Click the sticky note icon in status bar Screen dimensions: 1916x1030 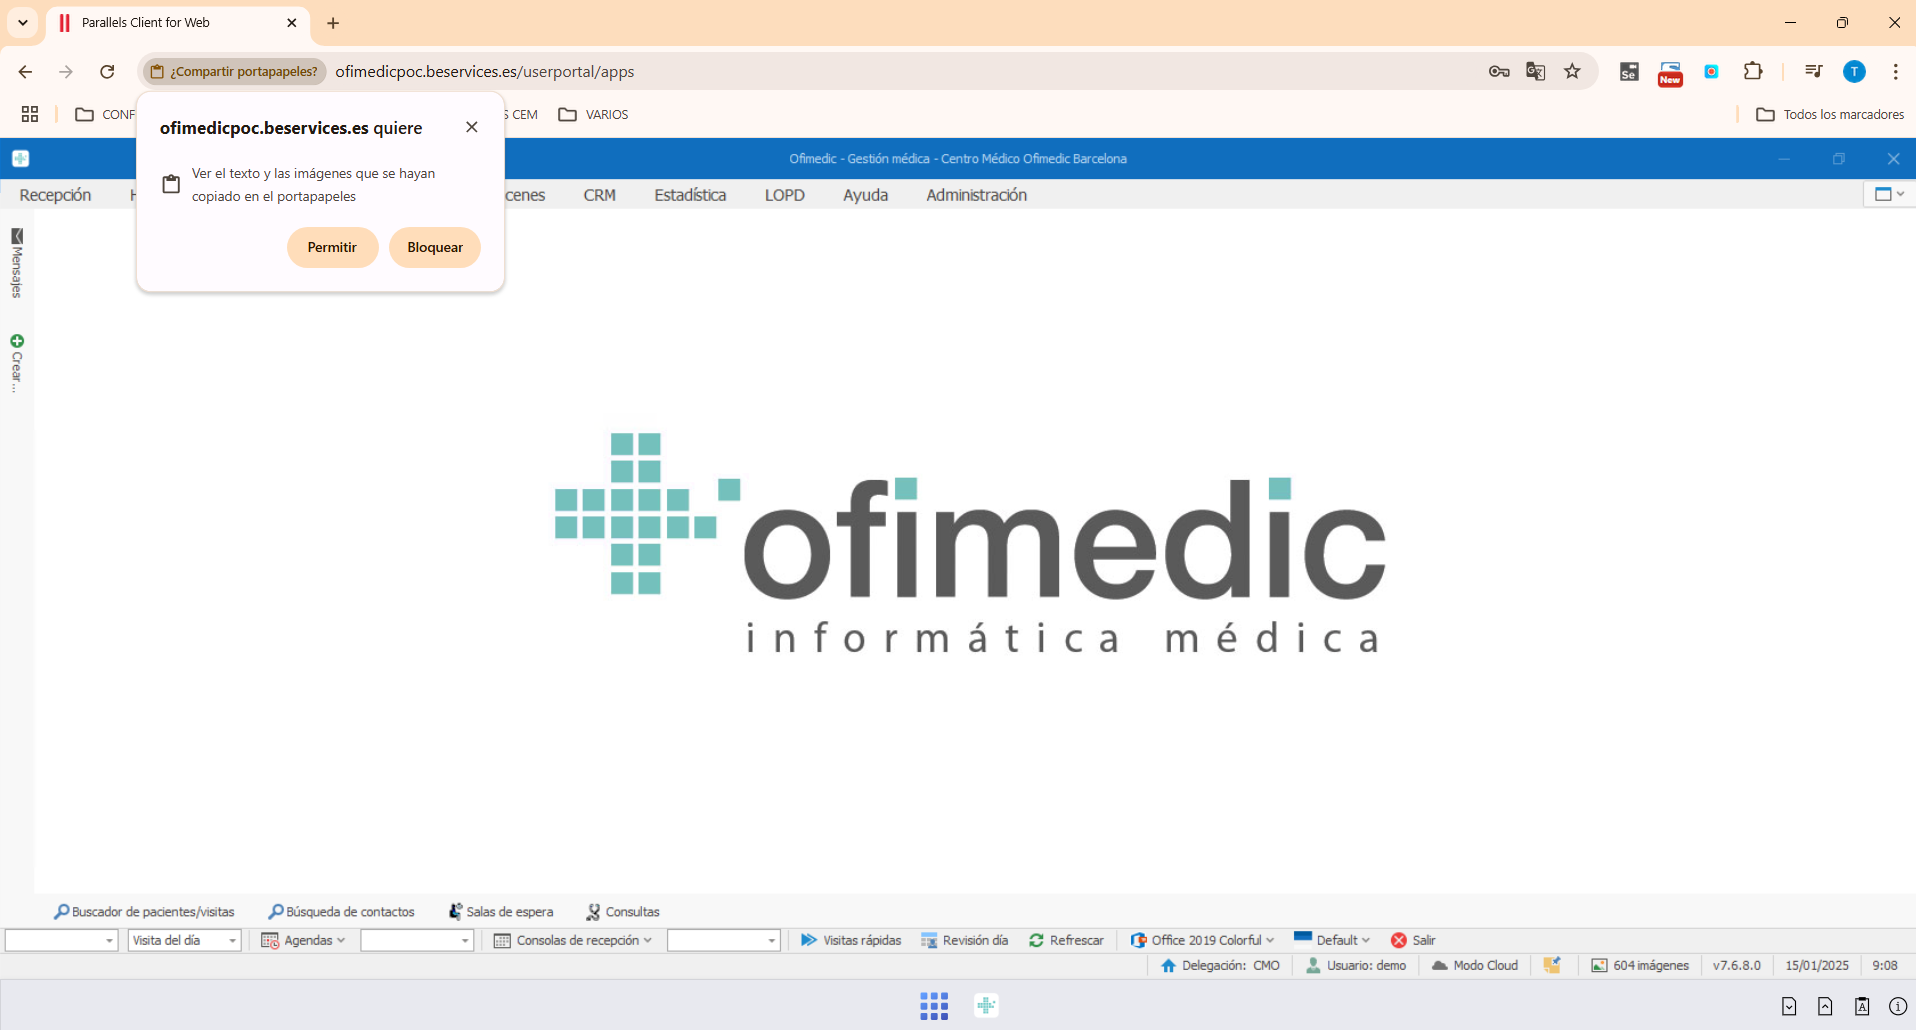[1552, 965]
